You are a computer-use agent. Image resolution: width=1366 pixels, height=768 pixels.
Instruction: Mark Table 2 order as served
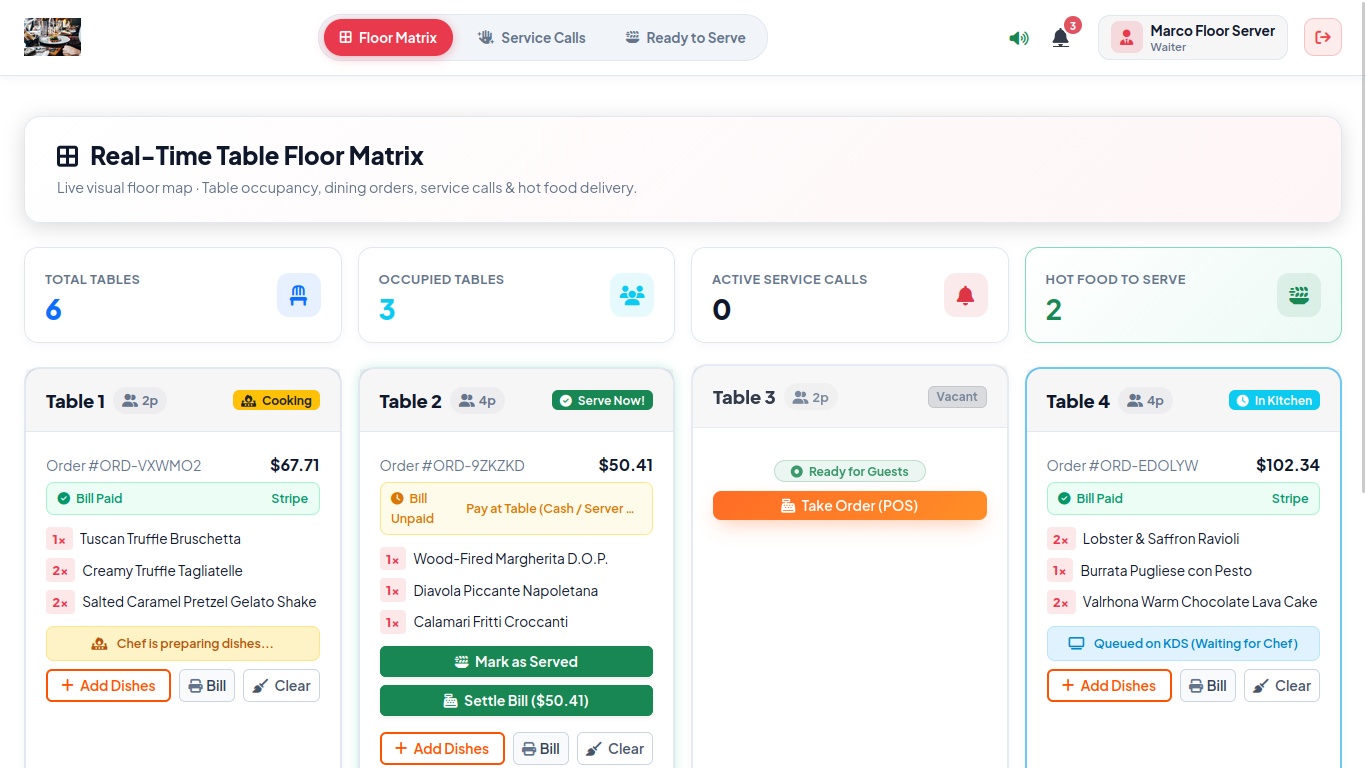pyautogui.click(x=516, y=662)
